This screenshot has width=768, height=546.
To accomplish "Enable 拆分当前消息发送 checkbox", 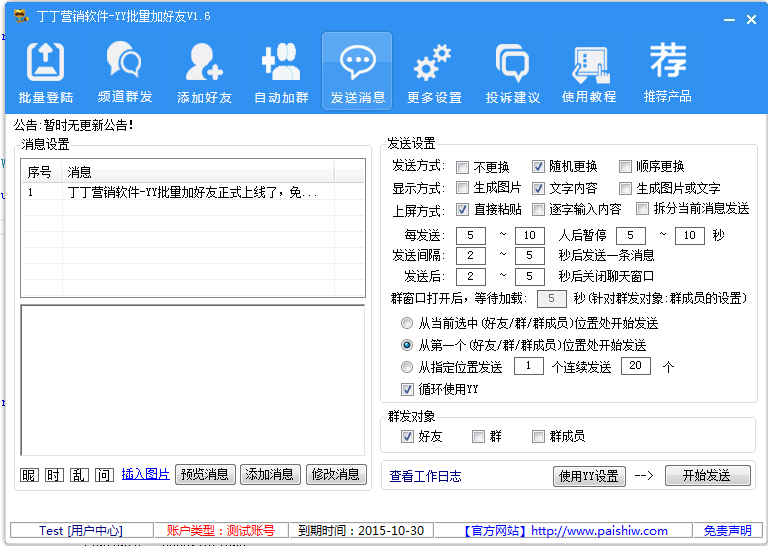I will (642, 209).
